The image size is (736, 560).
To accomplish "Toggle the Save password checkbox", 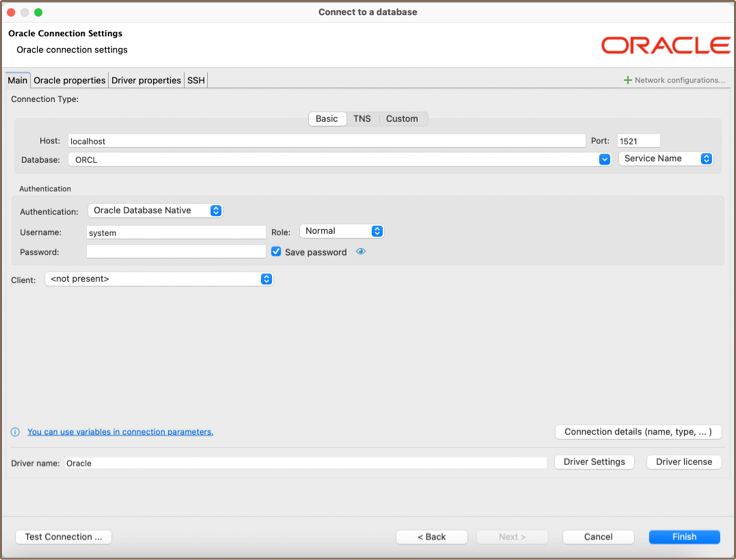I will [x=277, y=252].
